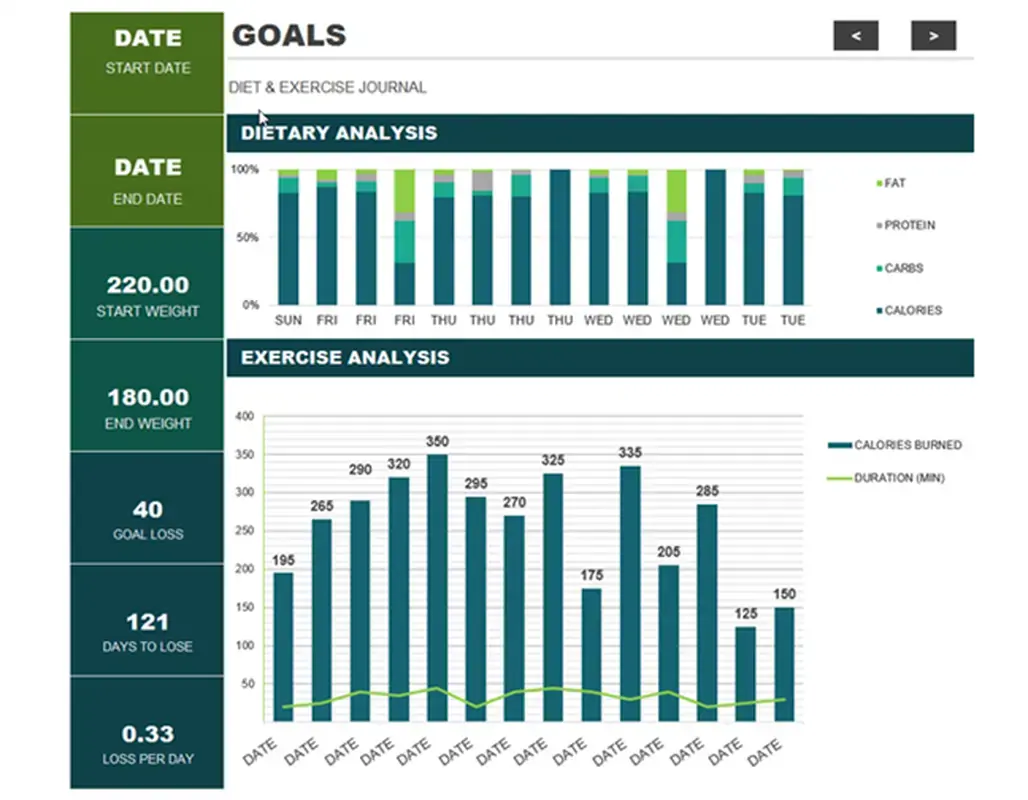Click the next arrow button
1028x800 pixels.
pos(933,36)
